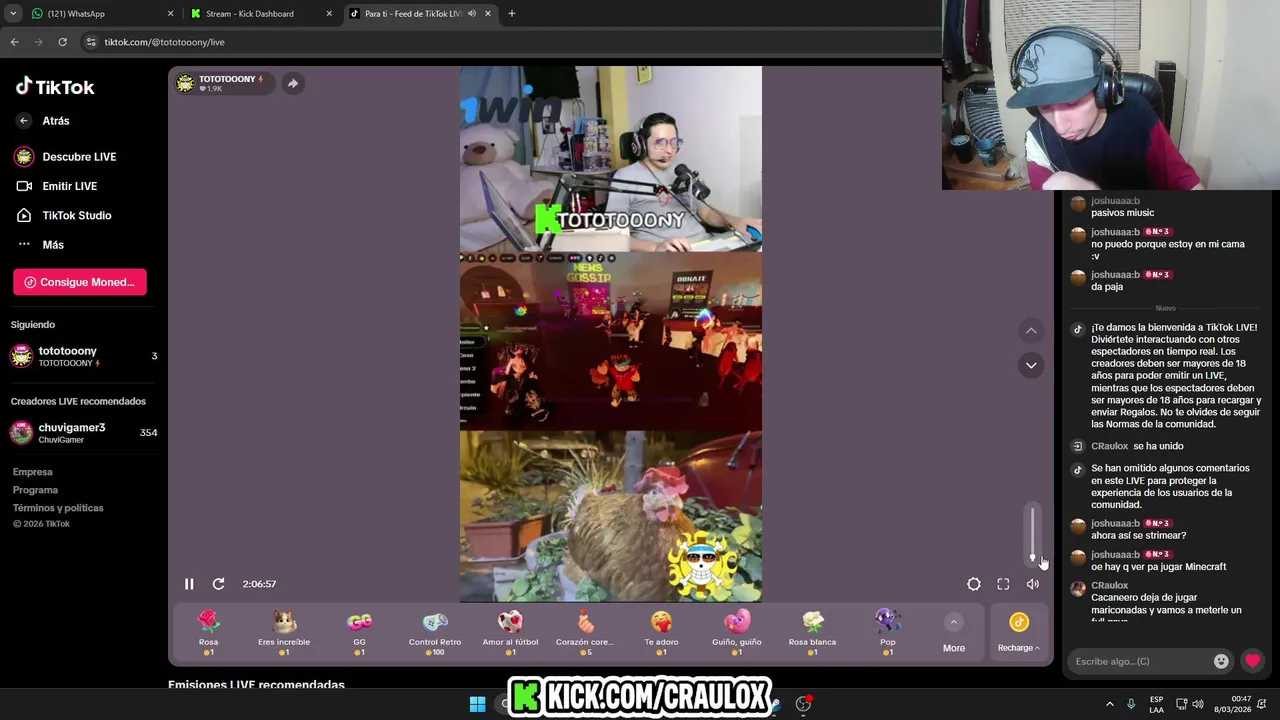Click the TikTok logo
Image resolution: width=1280 pixels, height=720 pixels.
coord(55,87)
